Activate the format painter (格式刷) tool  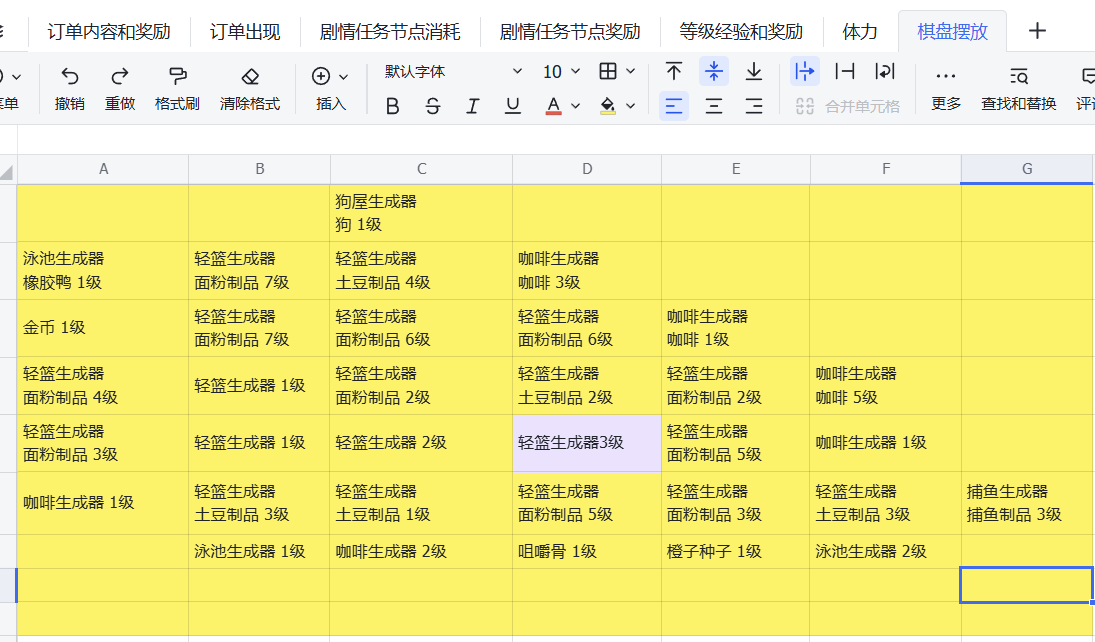coord(177,75)
